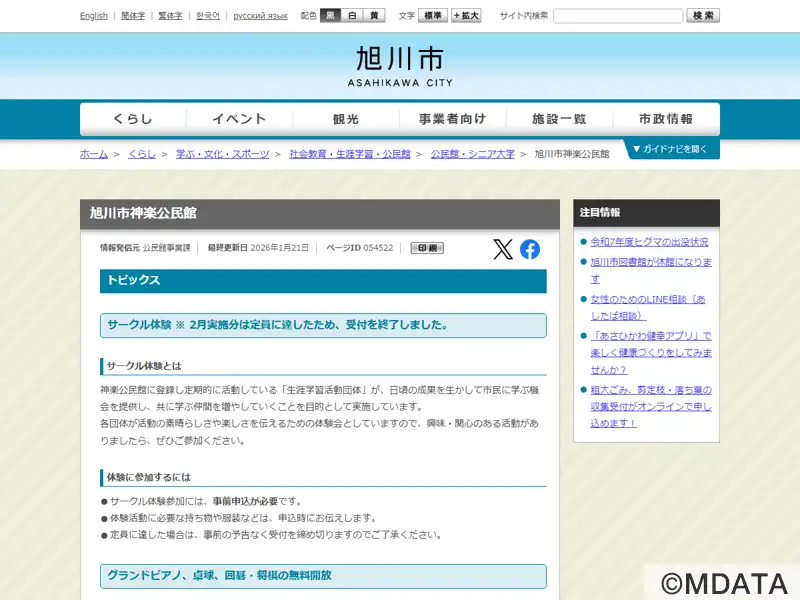Share page on X (Twitter) icon

pyautogui.click(x=503, y=249)
